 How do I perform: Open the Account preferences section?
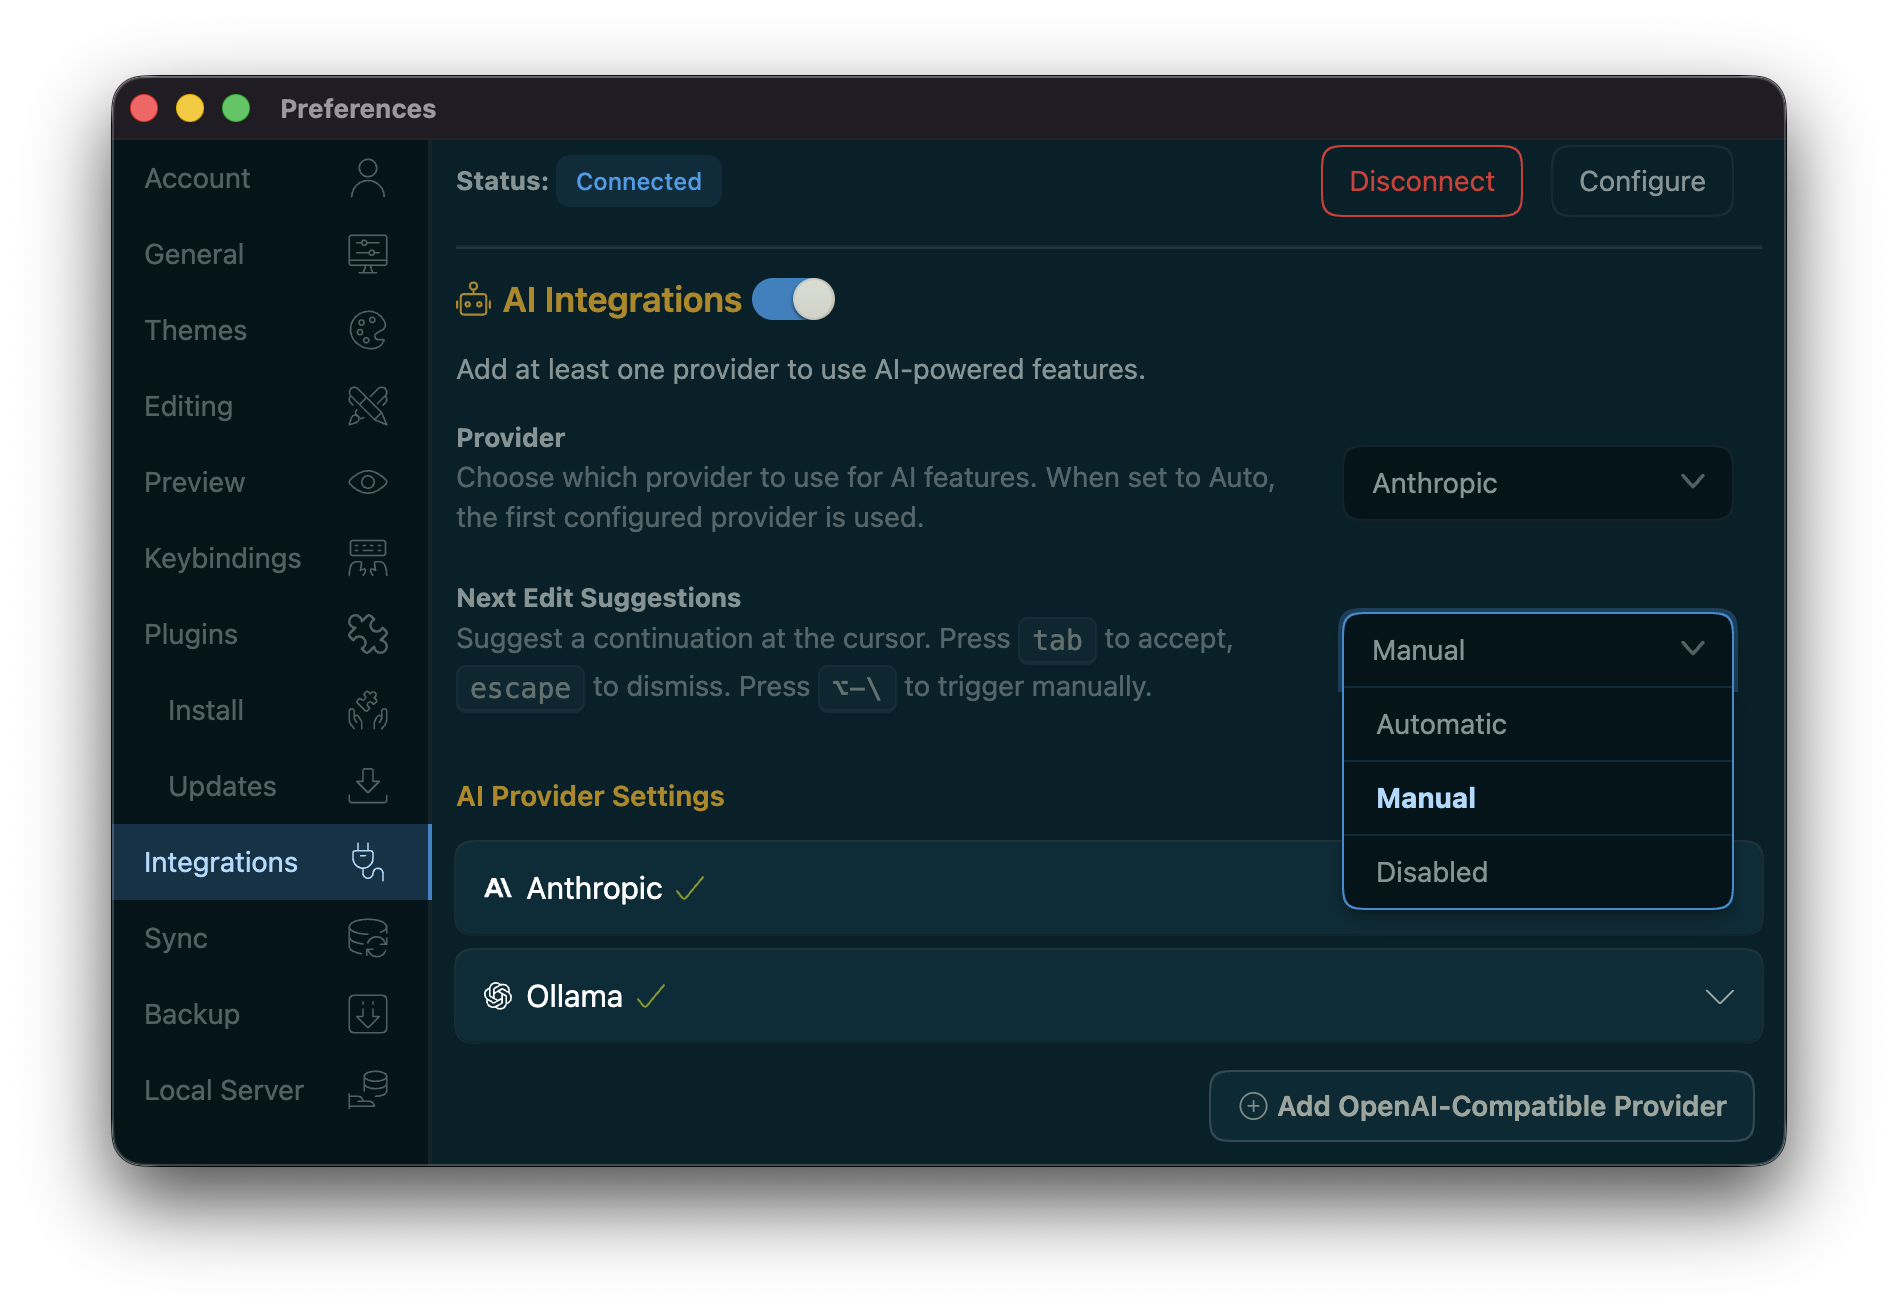click(x=271, y=178)
